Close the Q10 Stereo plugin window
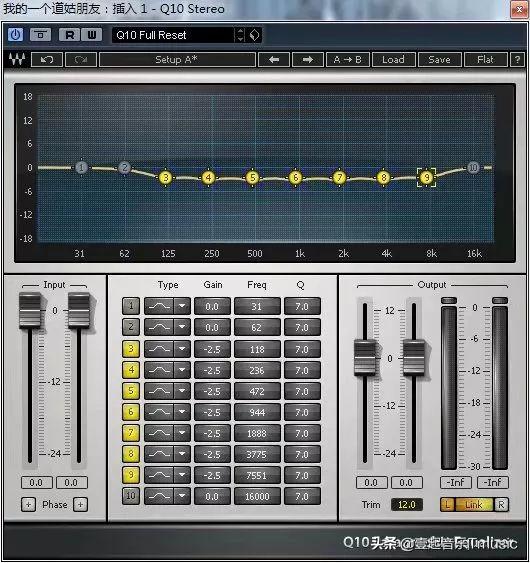The height and width of the screenshot is (563, 530). point(519,9)
